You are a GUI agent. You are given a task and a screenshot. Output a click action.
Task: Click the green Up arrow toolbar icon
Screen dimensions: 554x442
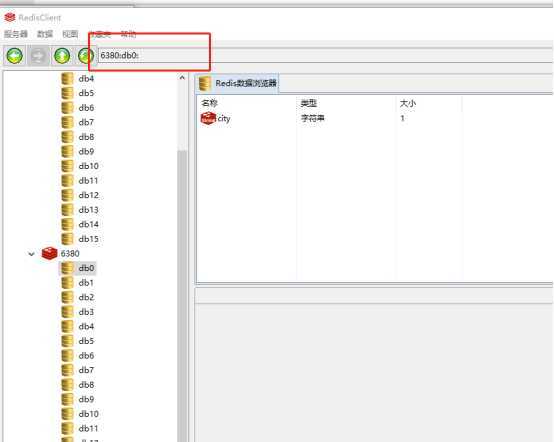point(62,56)
